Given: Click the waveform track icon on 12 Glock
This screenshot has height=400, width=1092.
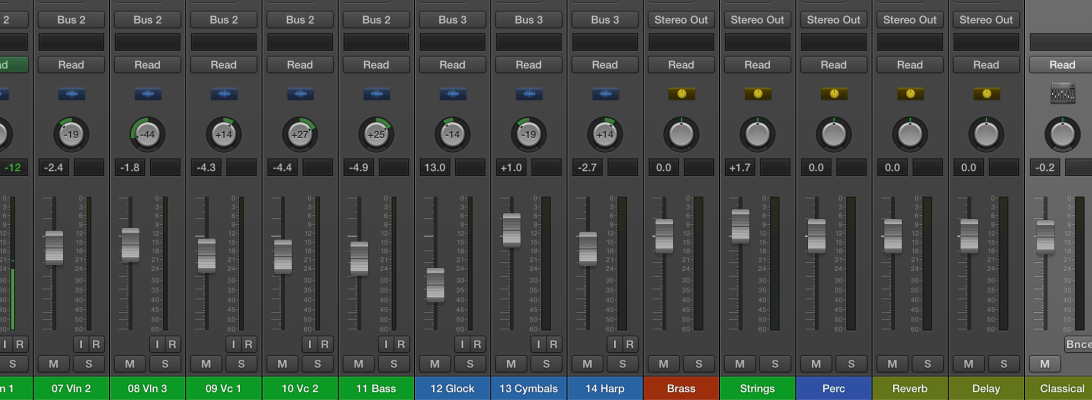Looking at the screenshot, I should pyautogui.click(x=452, y=94).
